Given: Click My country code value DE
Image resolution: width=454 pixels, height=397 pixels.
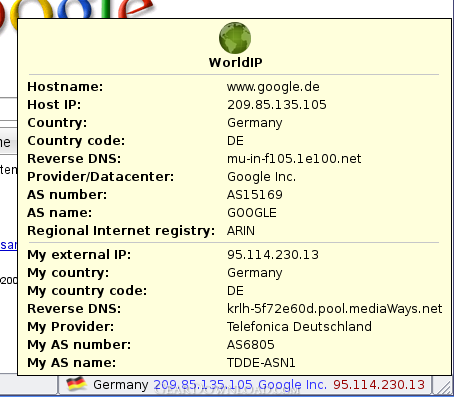Looking at the screenshot, I should (x=235, y=291).
